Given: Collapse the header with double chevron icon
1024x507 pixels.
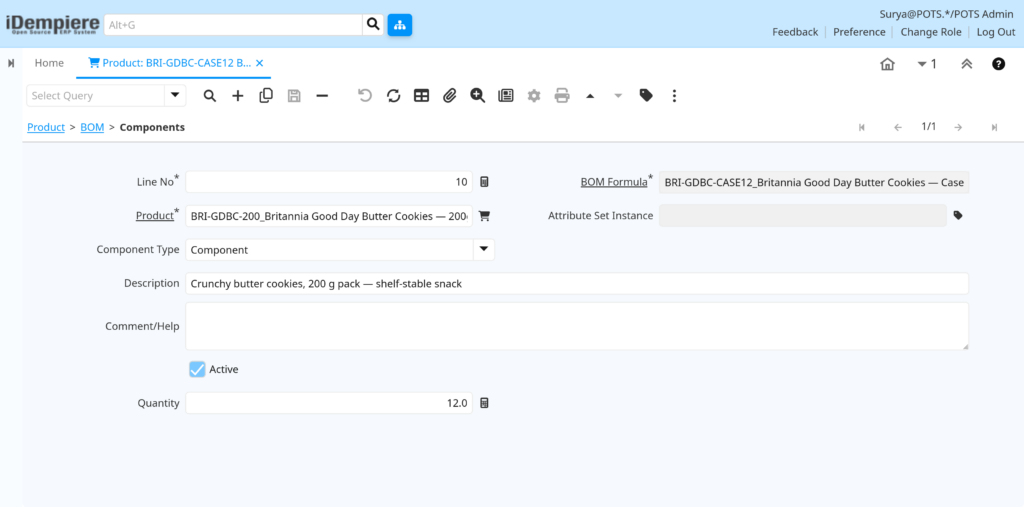Looking at the screenshot, I should (x=967, y=64).
